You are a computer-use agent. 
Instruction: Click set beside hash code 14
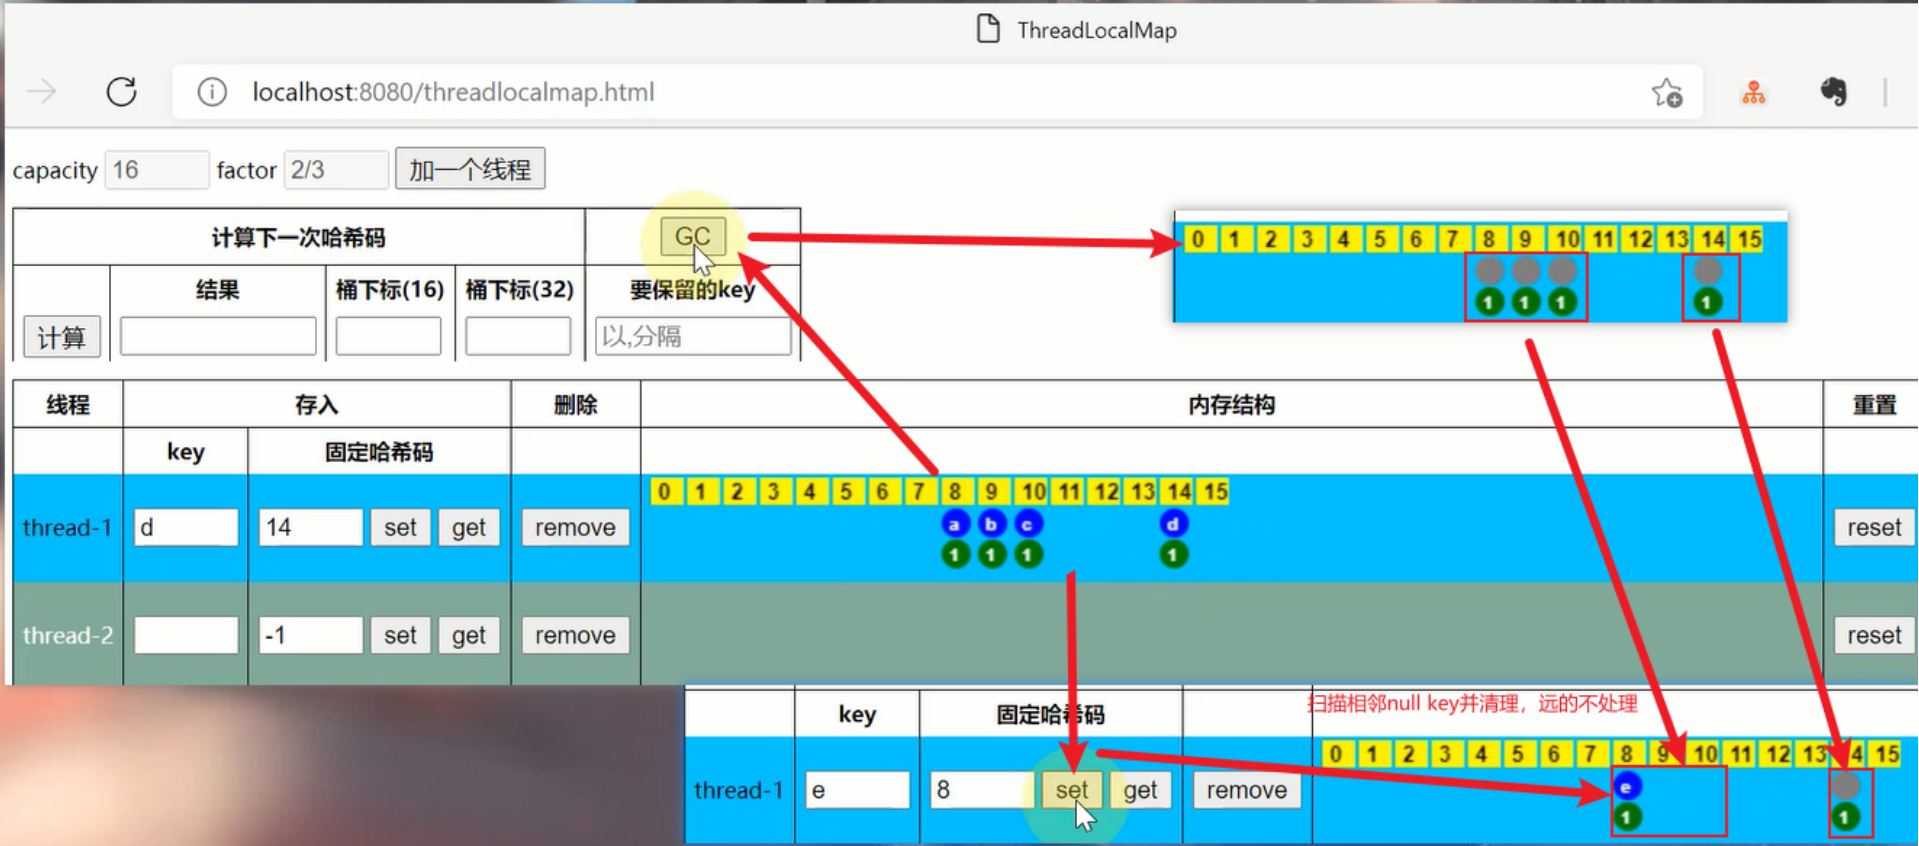[x=400, y=527]
